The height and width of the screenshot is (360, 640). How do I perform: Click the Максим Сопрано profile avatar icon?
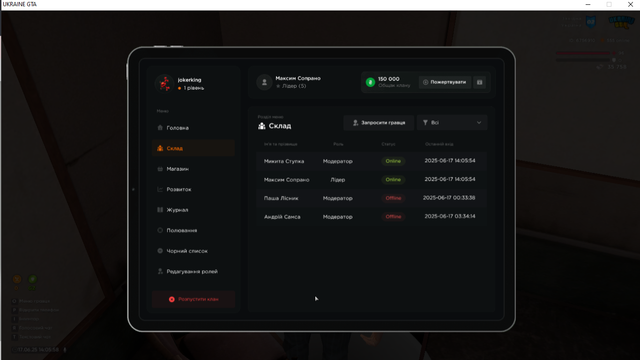point(264,82)
